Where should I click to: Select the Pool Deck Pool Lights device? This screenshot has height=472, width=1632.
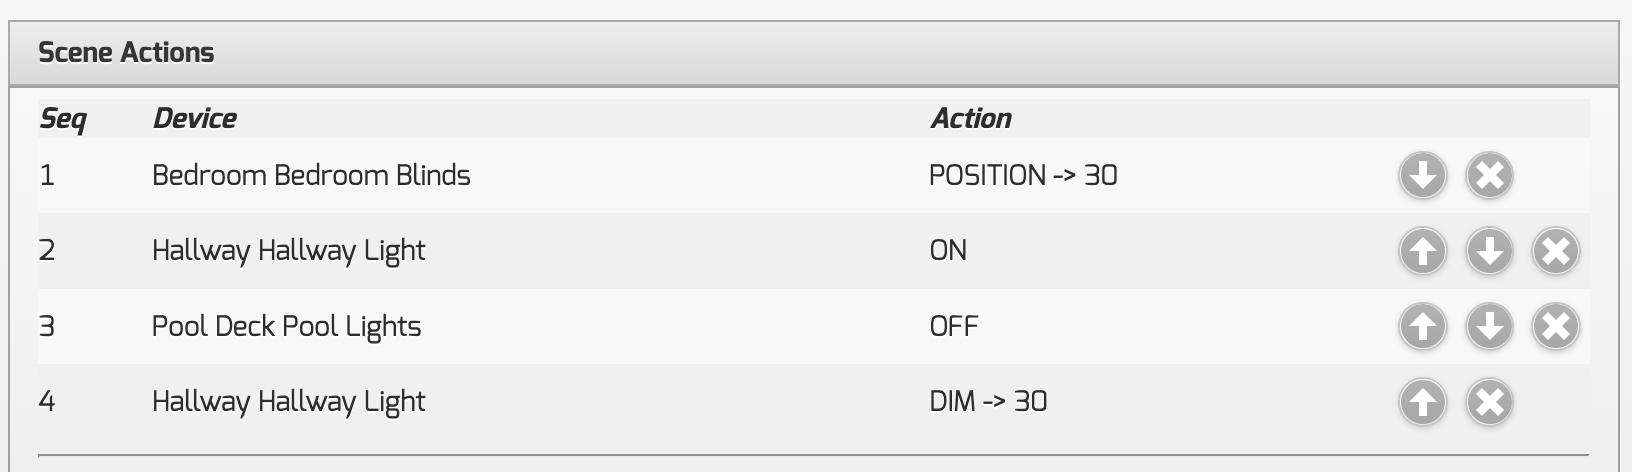[x=286, y=327]
